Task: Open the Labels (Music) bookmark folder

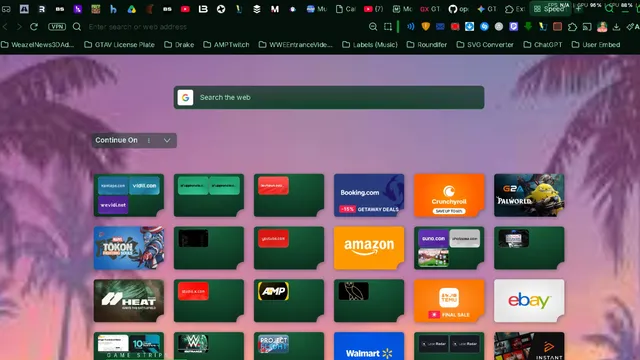Action: [x=370, y=44]
